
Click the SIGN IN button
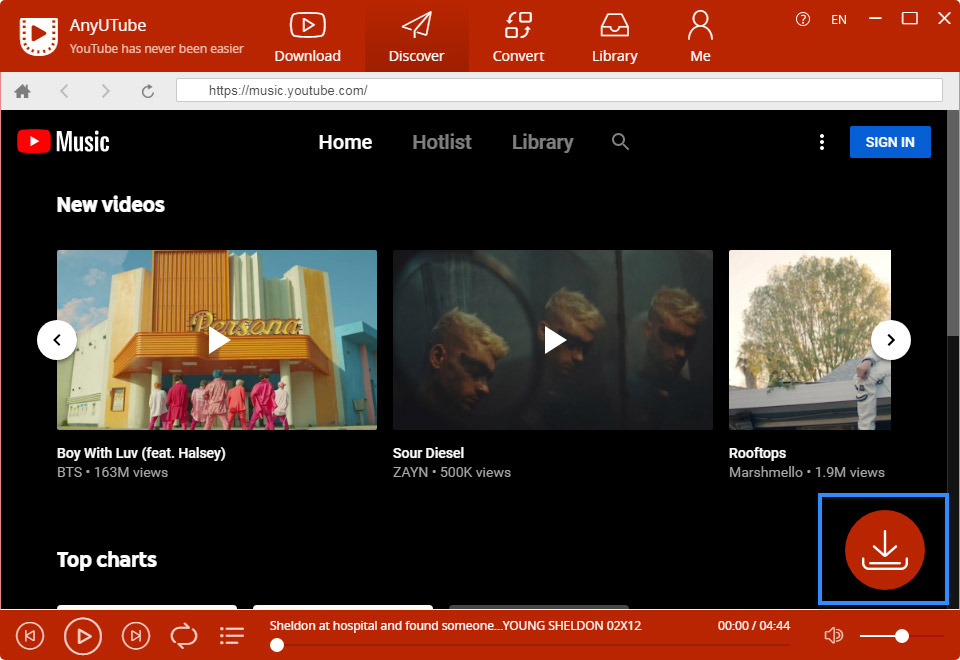coord(890,142)
